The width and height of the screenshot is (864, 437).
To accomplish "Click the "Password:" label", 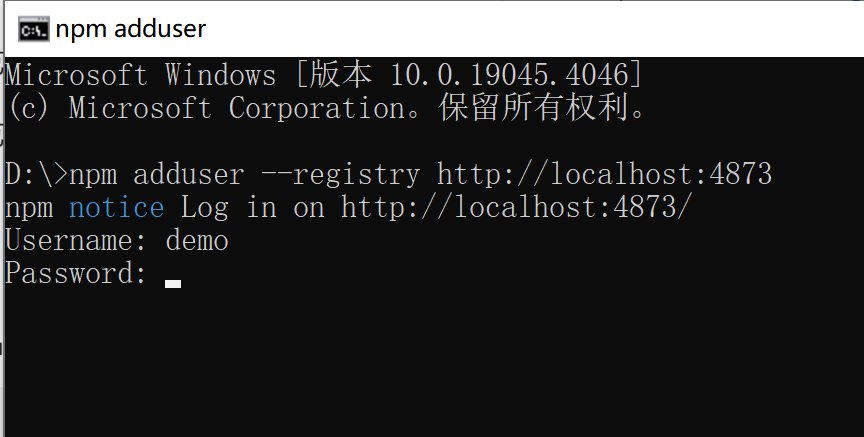I will click(x=76, y=273).
